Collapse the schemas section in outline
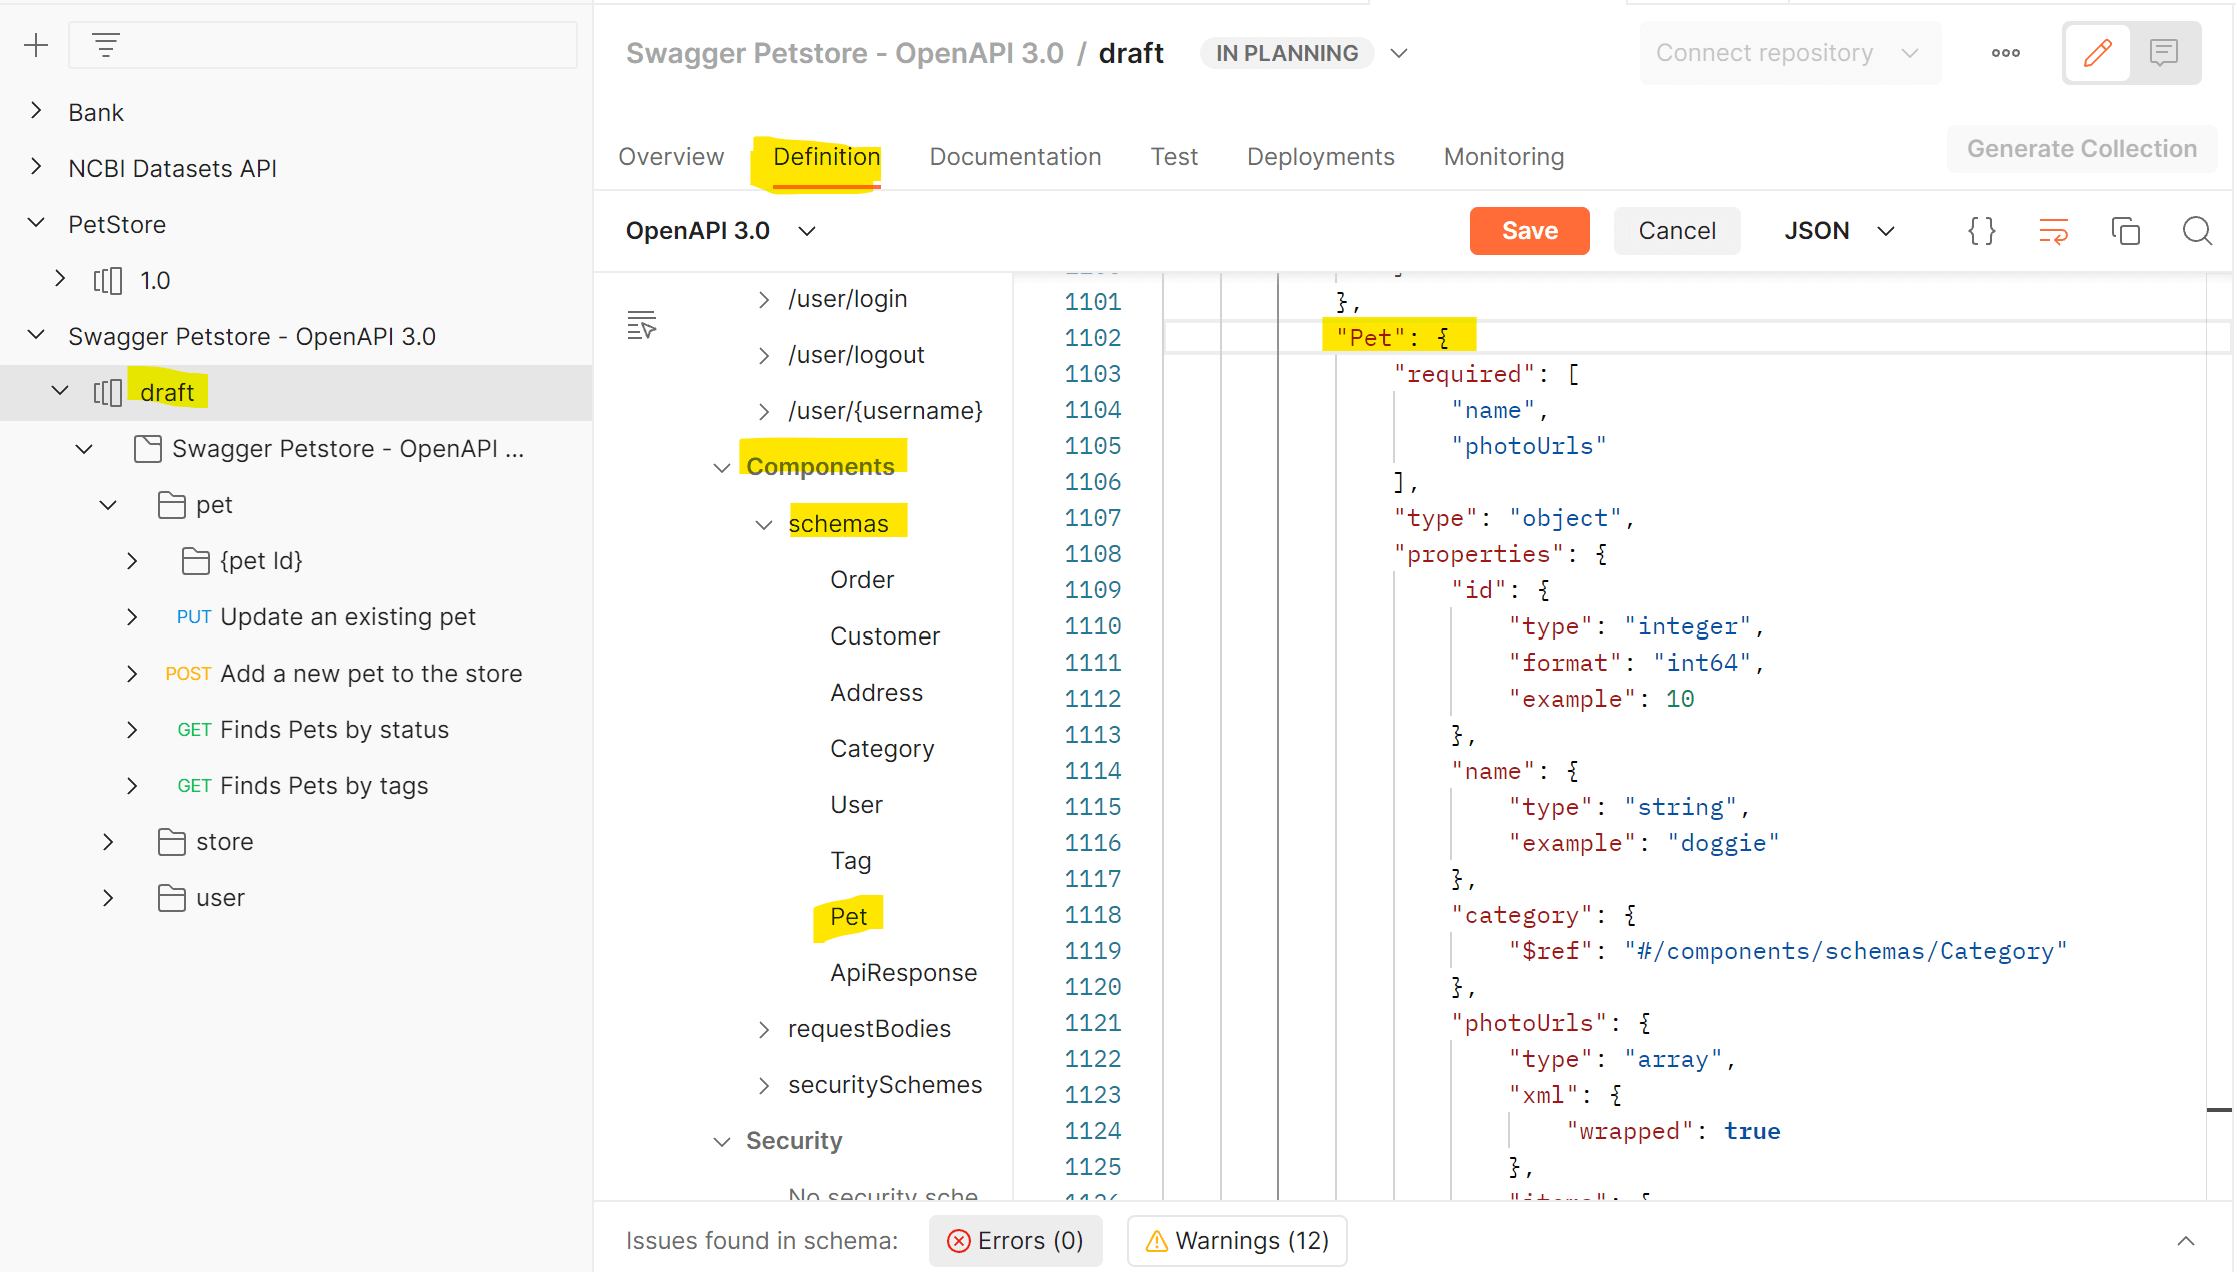 pyautogui.click(x=764, y=524)
